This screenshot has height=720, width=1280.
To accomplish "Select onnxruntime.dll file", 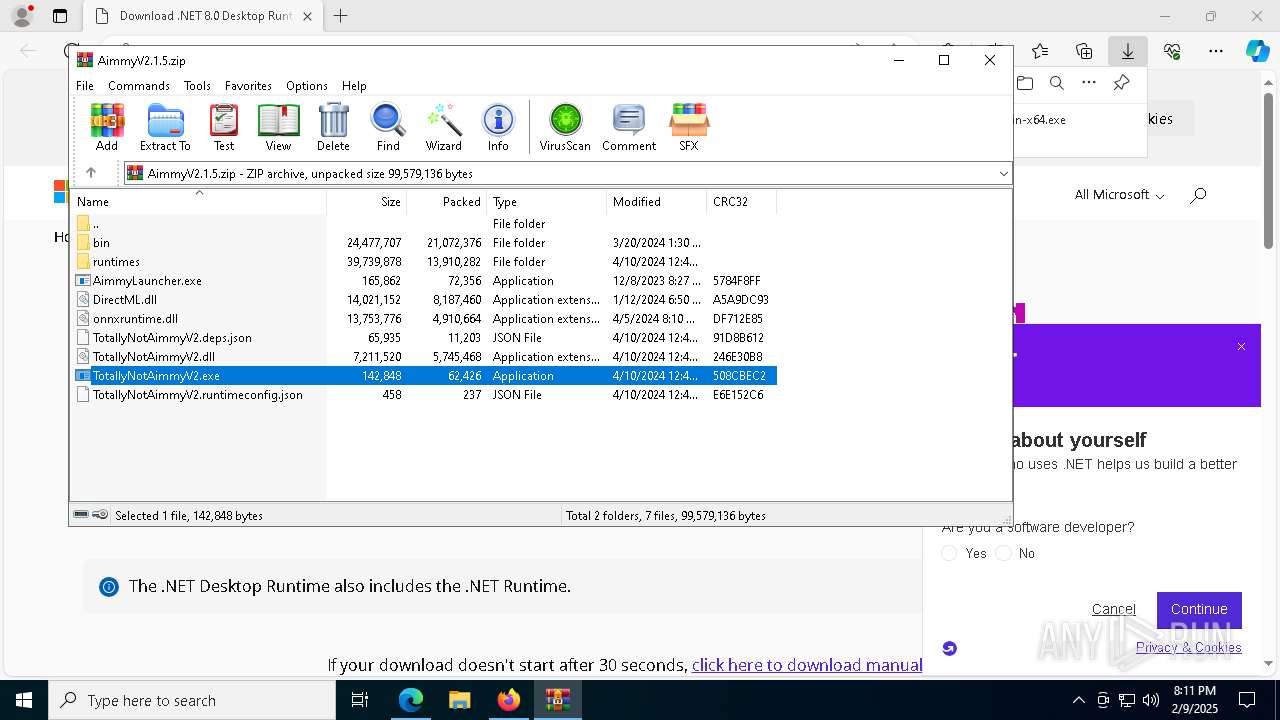I will pos(423,319).
